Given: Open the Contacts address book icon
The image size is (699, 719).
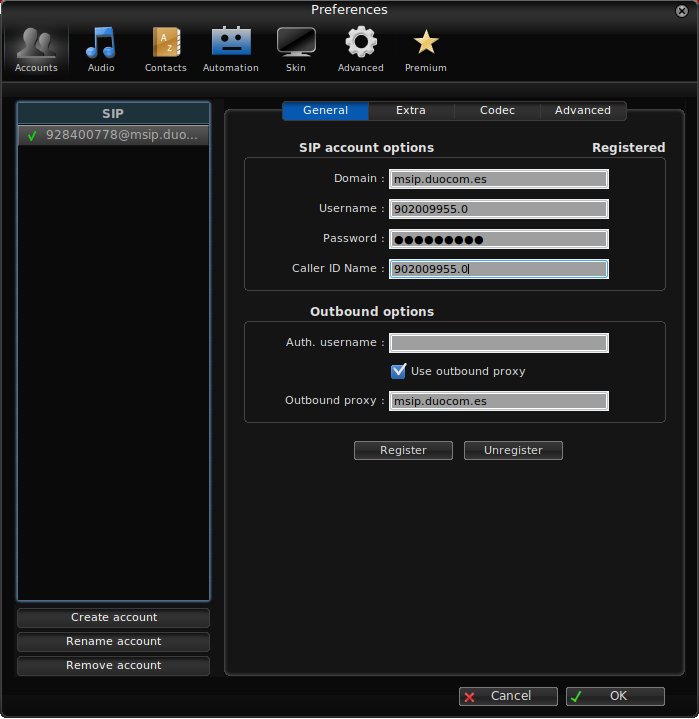Looking at the screenshot, I should (166, 48).
